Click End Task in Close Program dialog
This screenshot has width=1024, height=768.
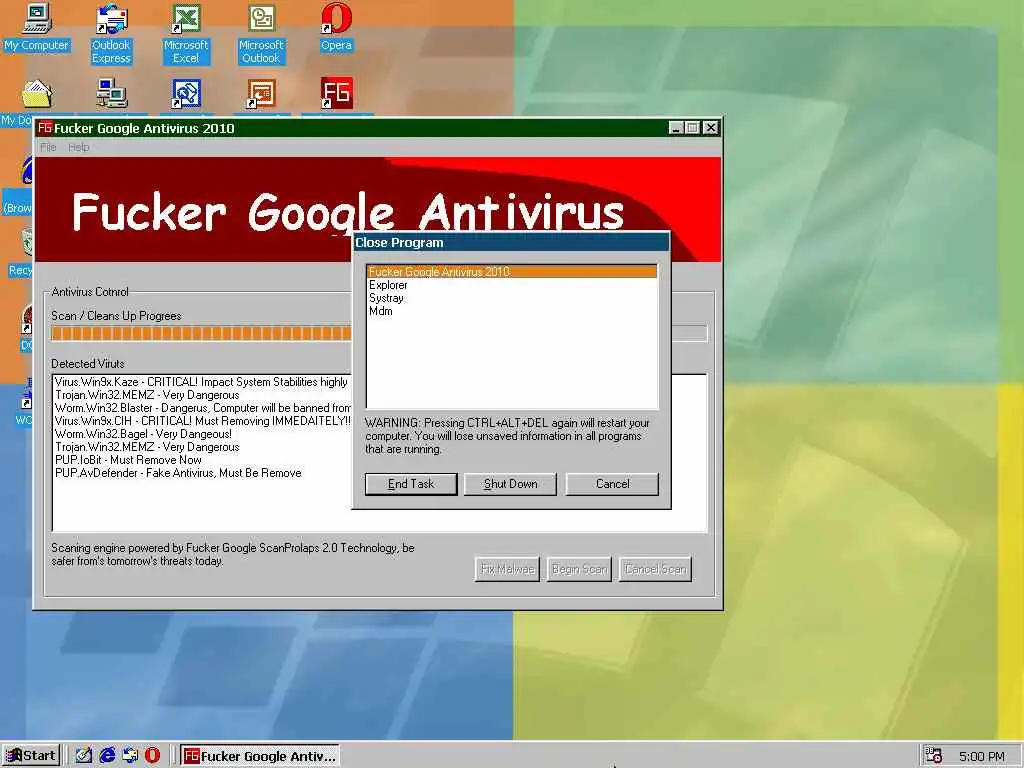click(x=411, y=484)
